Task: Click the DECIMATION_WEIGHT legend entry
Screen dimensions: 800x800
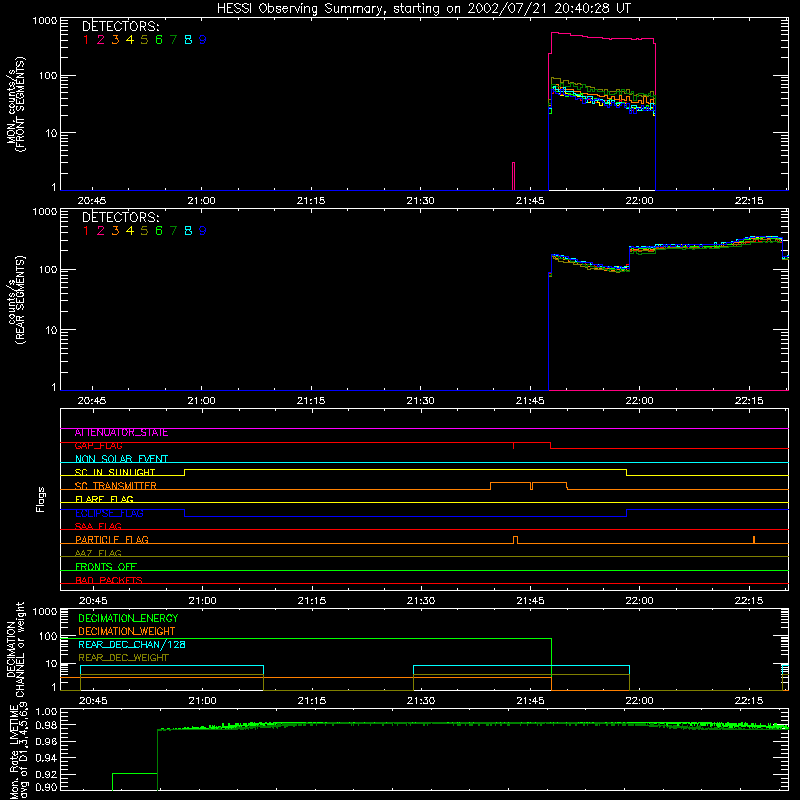Action: (127, 632)
